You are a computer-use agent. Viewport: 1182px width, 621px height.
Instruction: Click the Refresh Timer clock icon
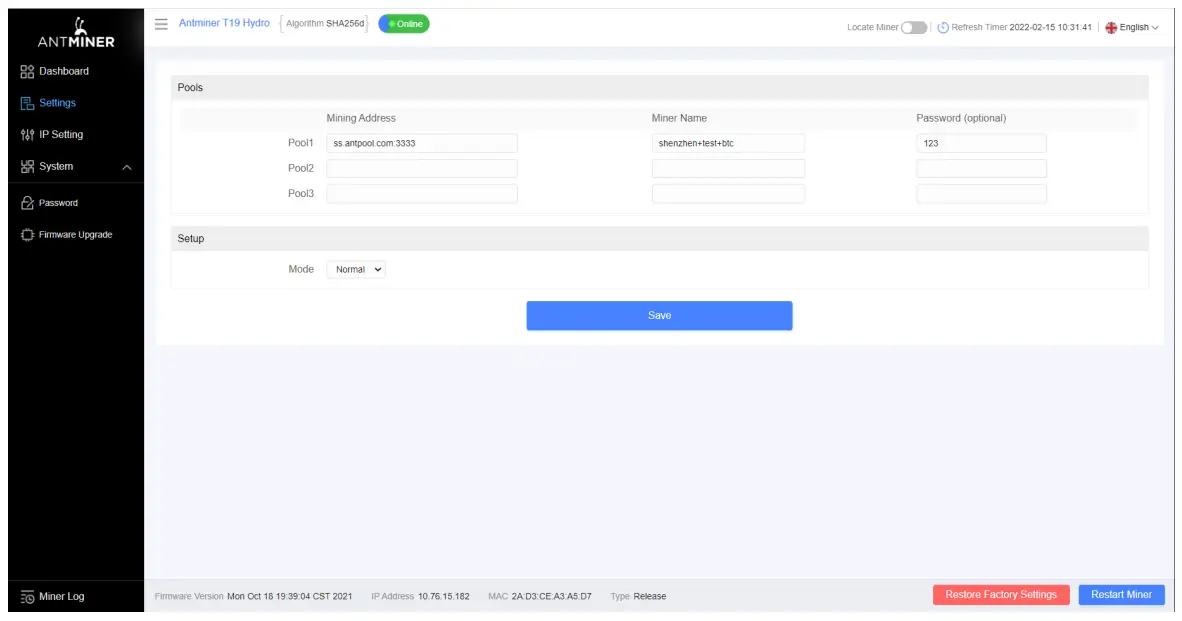[943, 27]
